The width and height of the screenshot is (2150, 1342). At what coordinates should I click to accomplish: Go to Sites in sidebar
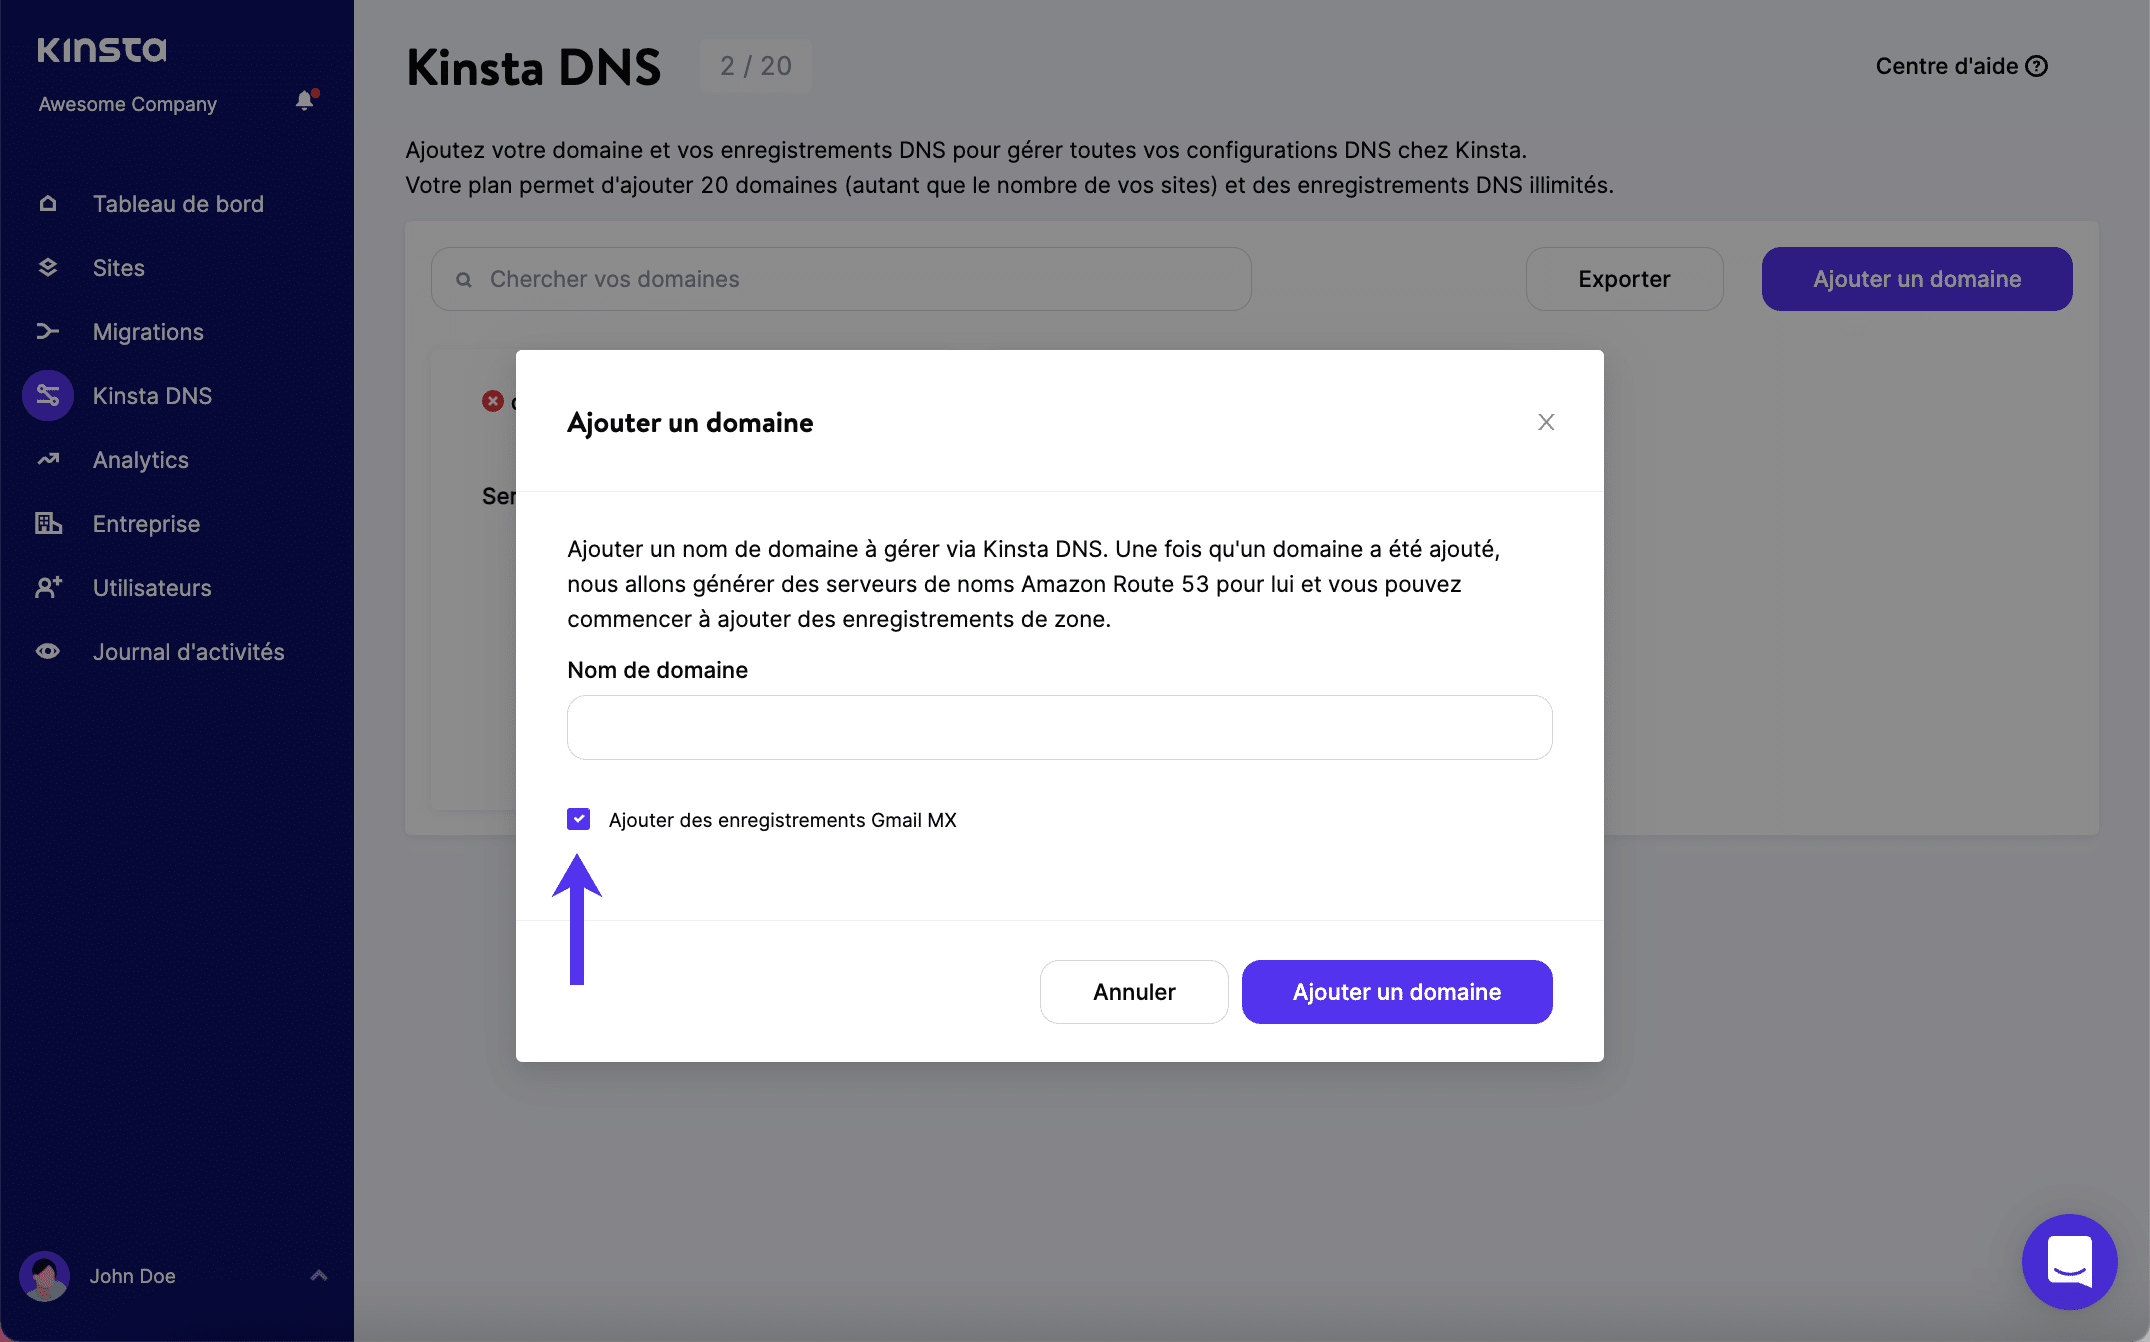coord(118,268)
